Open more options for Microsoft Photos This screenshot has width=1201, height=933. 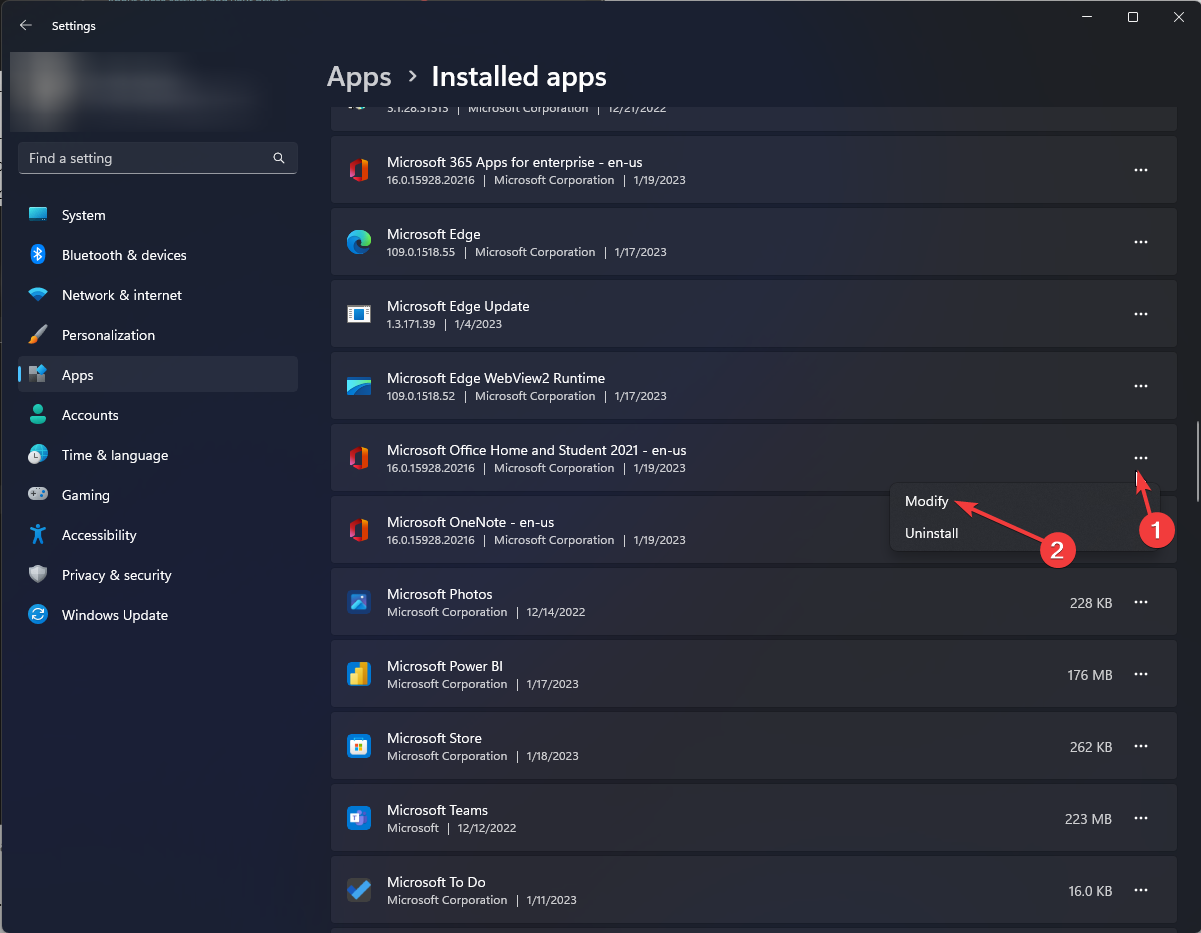pos(1140,603)
